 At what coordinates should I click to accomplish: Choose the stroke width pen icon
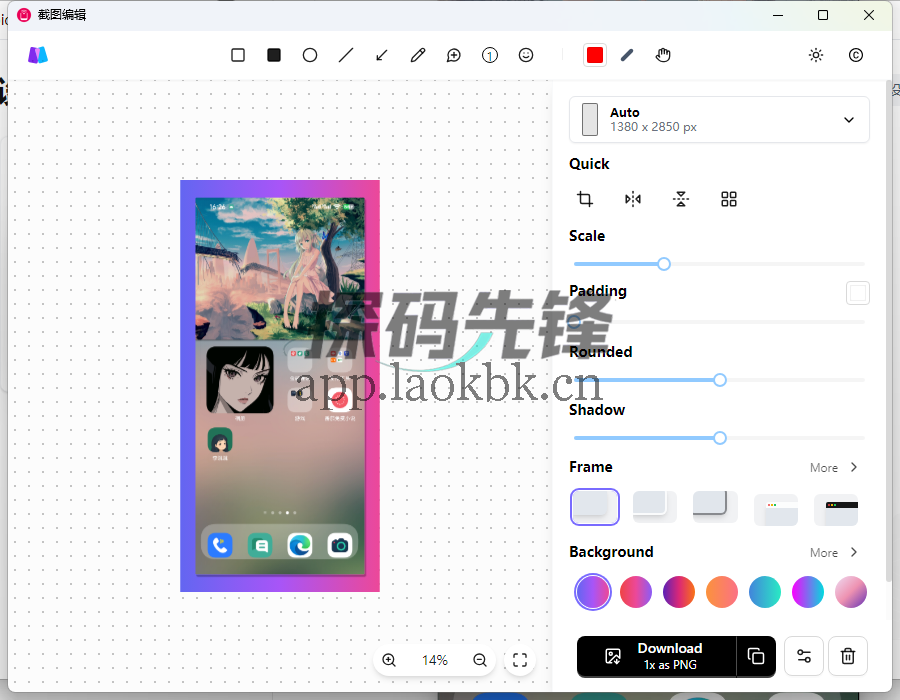(x=627, y=55)
